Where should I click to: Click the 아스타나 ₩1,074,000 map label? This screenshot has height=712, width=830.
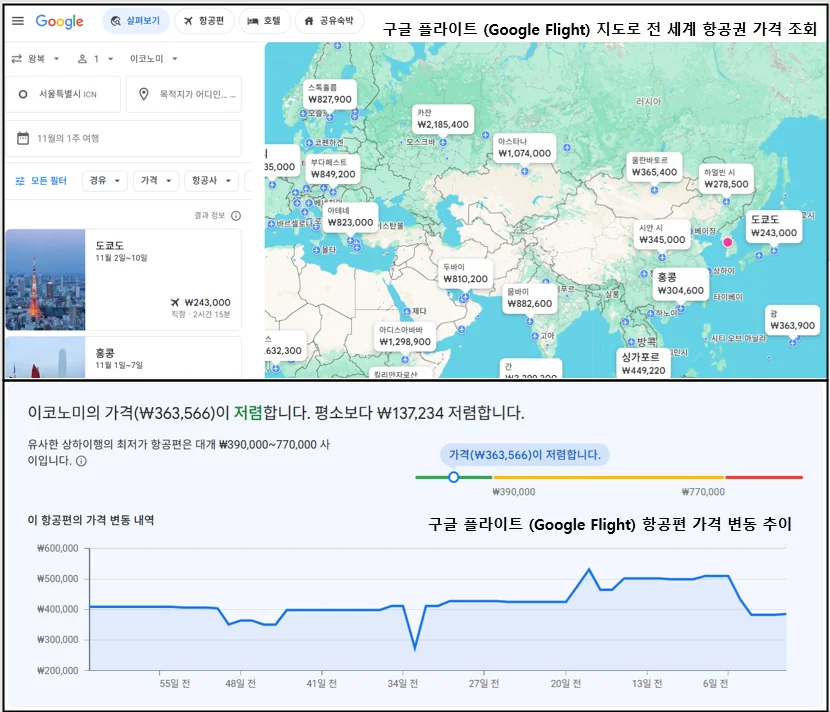[525, 148]
